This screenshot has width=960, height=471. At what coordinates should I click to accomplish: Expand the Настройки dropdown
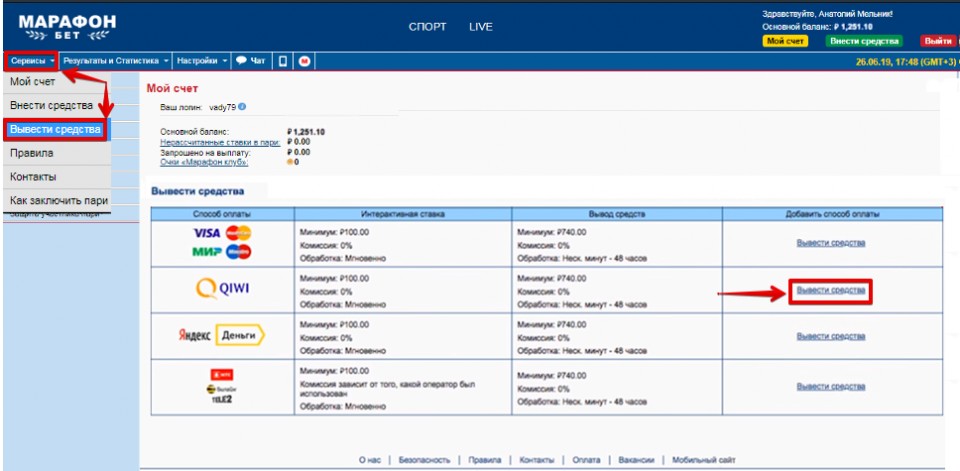201,61
